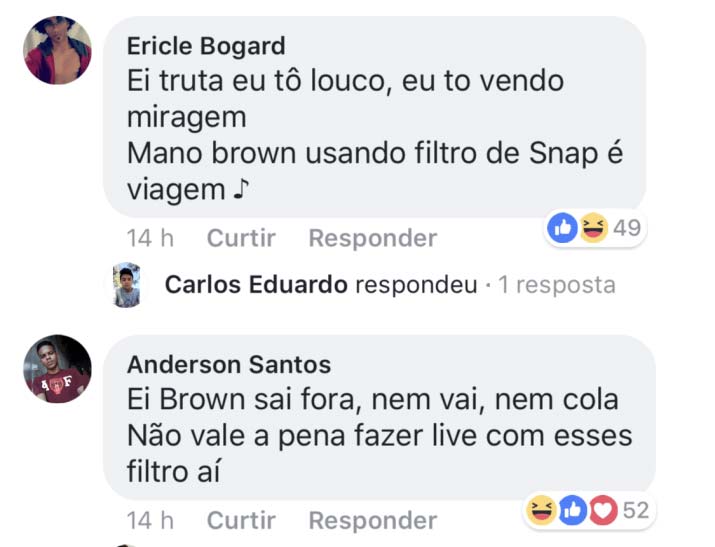Open Anderson Santos's profile picture
This screenshot has height=547, width=715.
57,369
